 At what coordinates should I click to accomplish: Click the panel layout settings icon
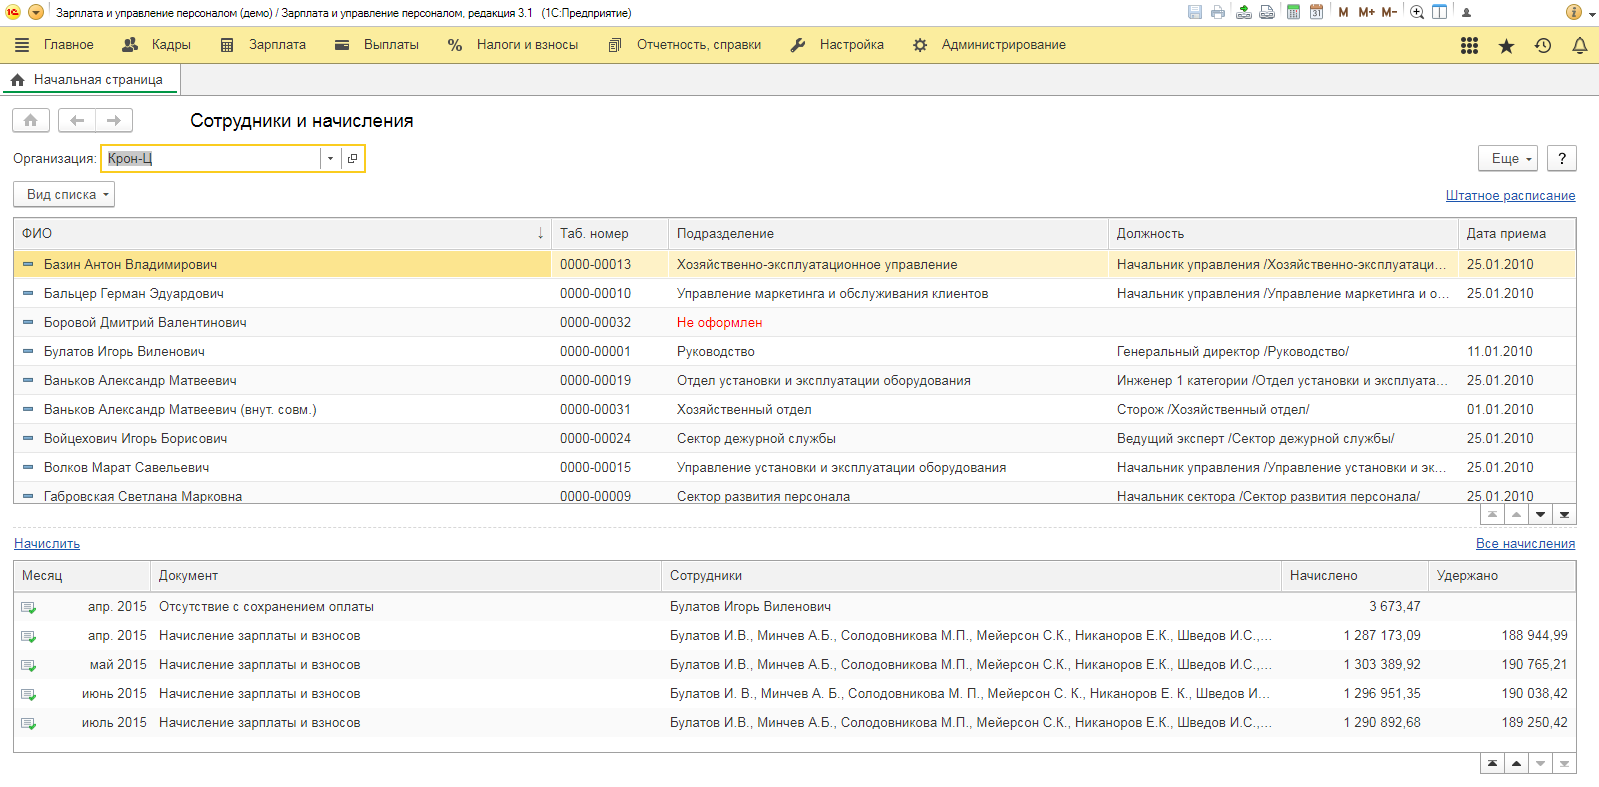point(1439,12)
